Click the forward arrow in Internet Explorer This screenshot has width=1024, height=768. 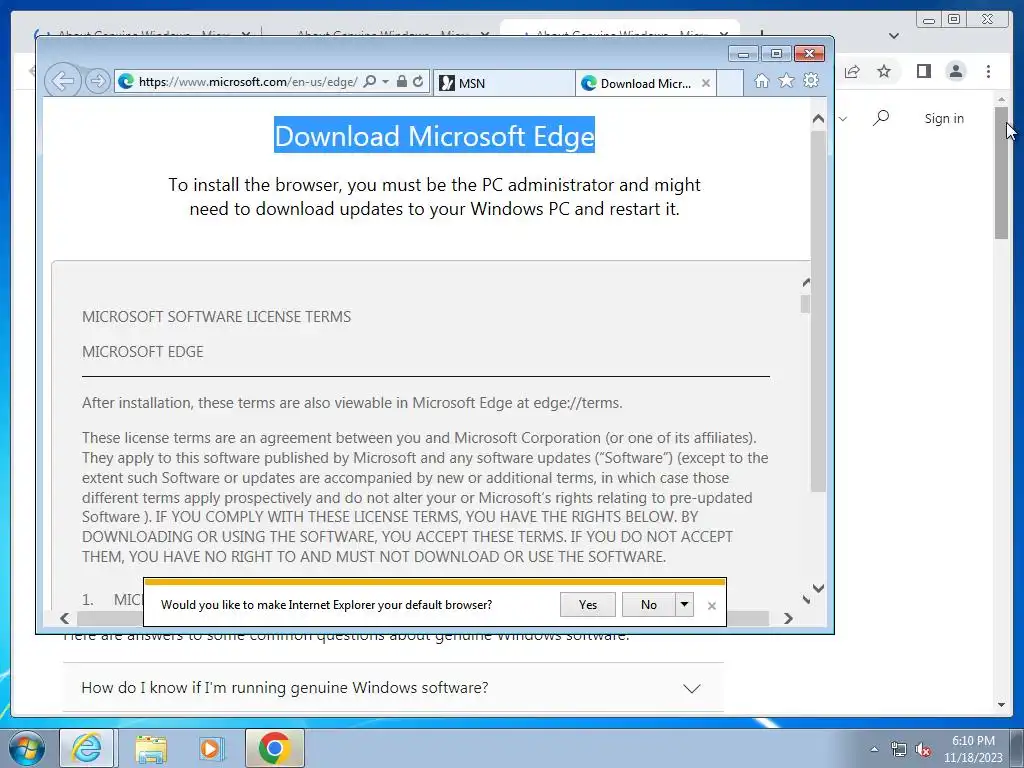[x=97, y=81]
